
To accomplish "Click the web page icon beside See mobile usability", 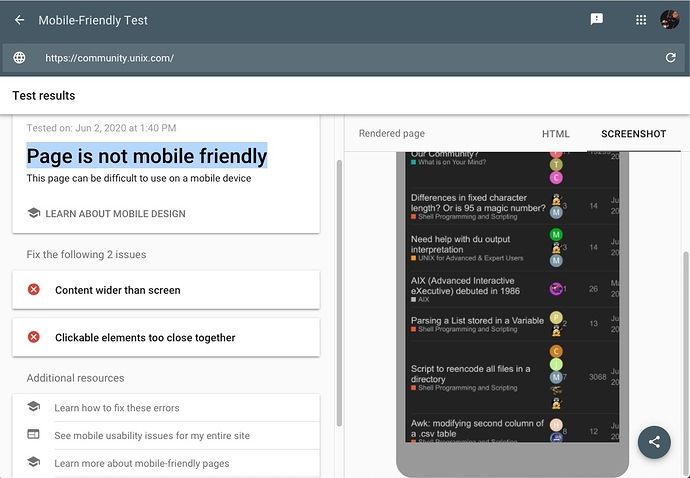I will point(33,434).
